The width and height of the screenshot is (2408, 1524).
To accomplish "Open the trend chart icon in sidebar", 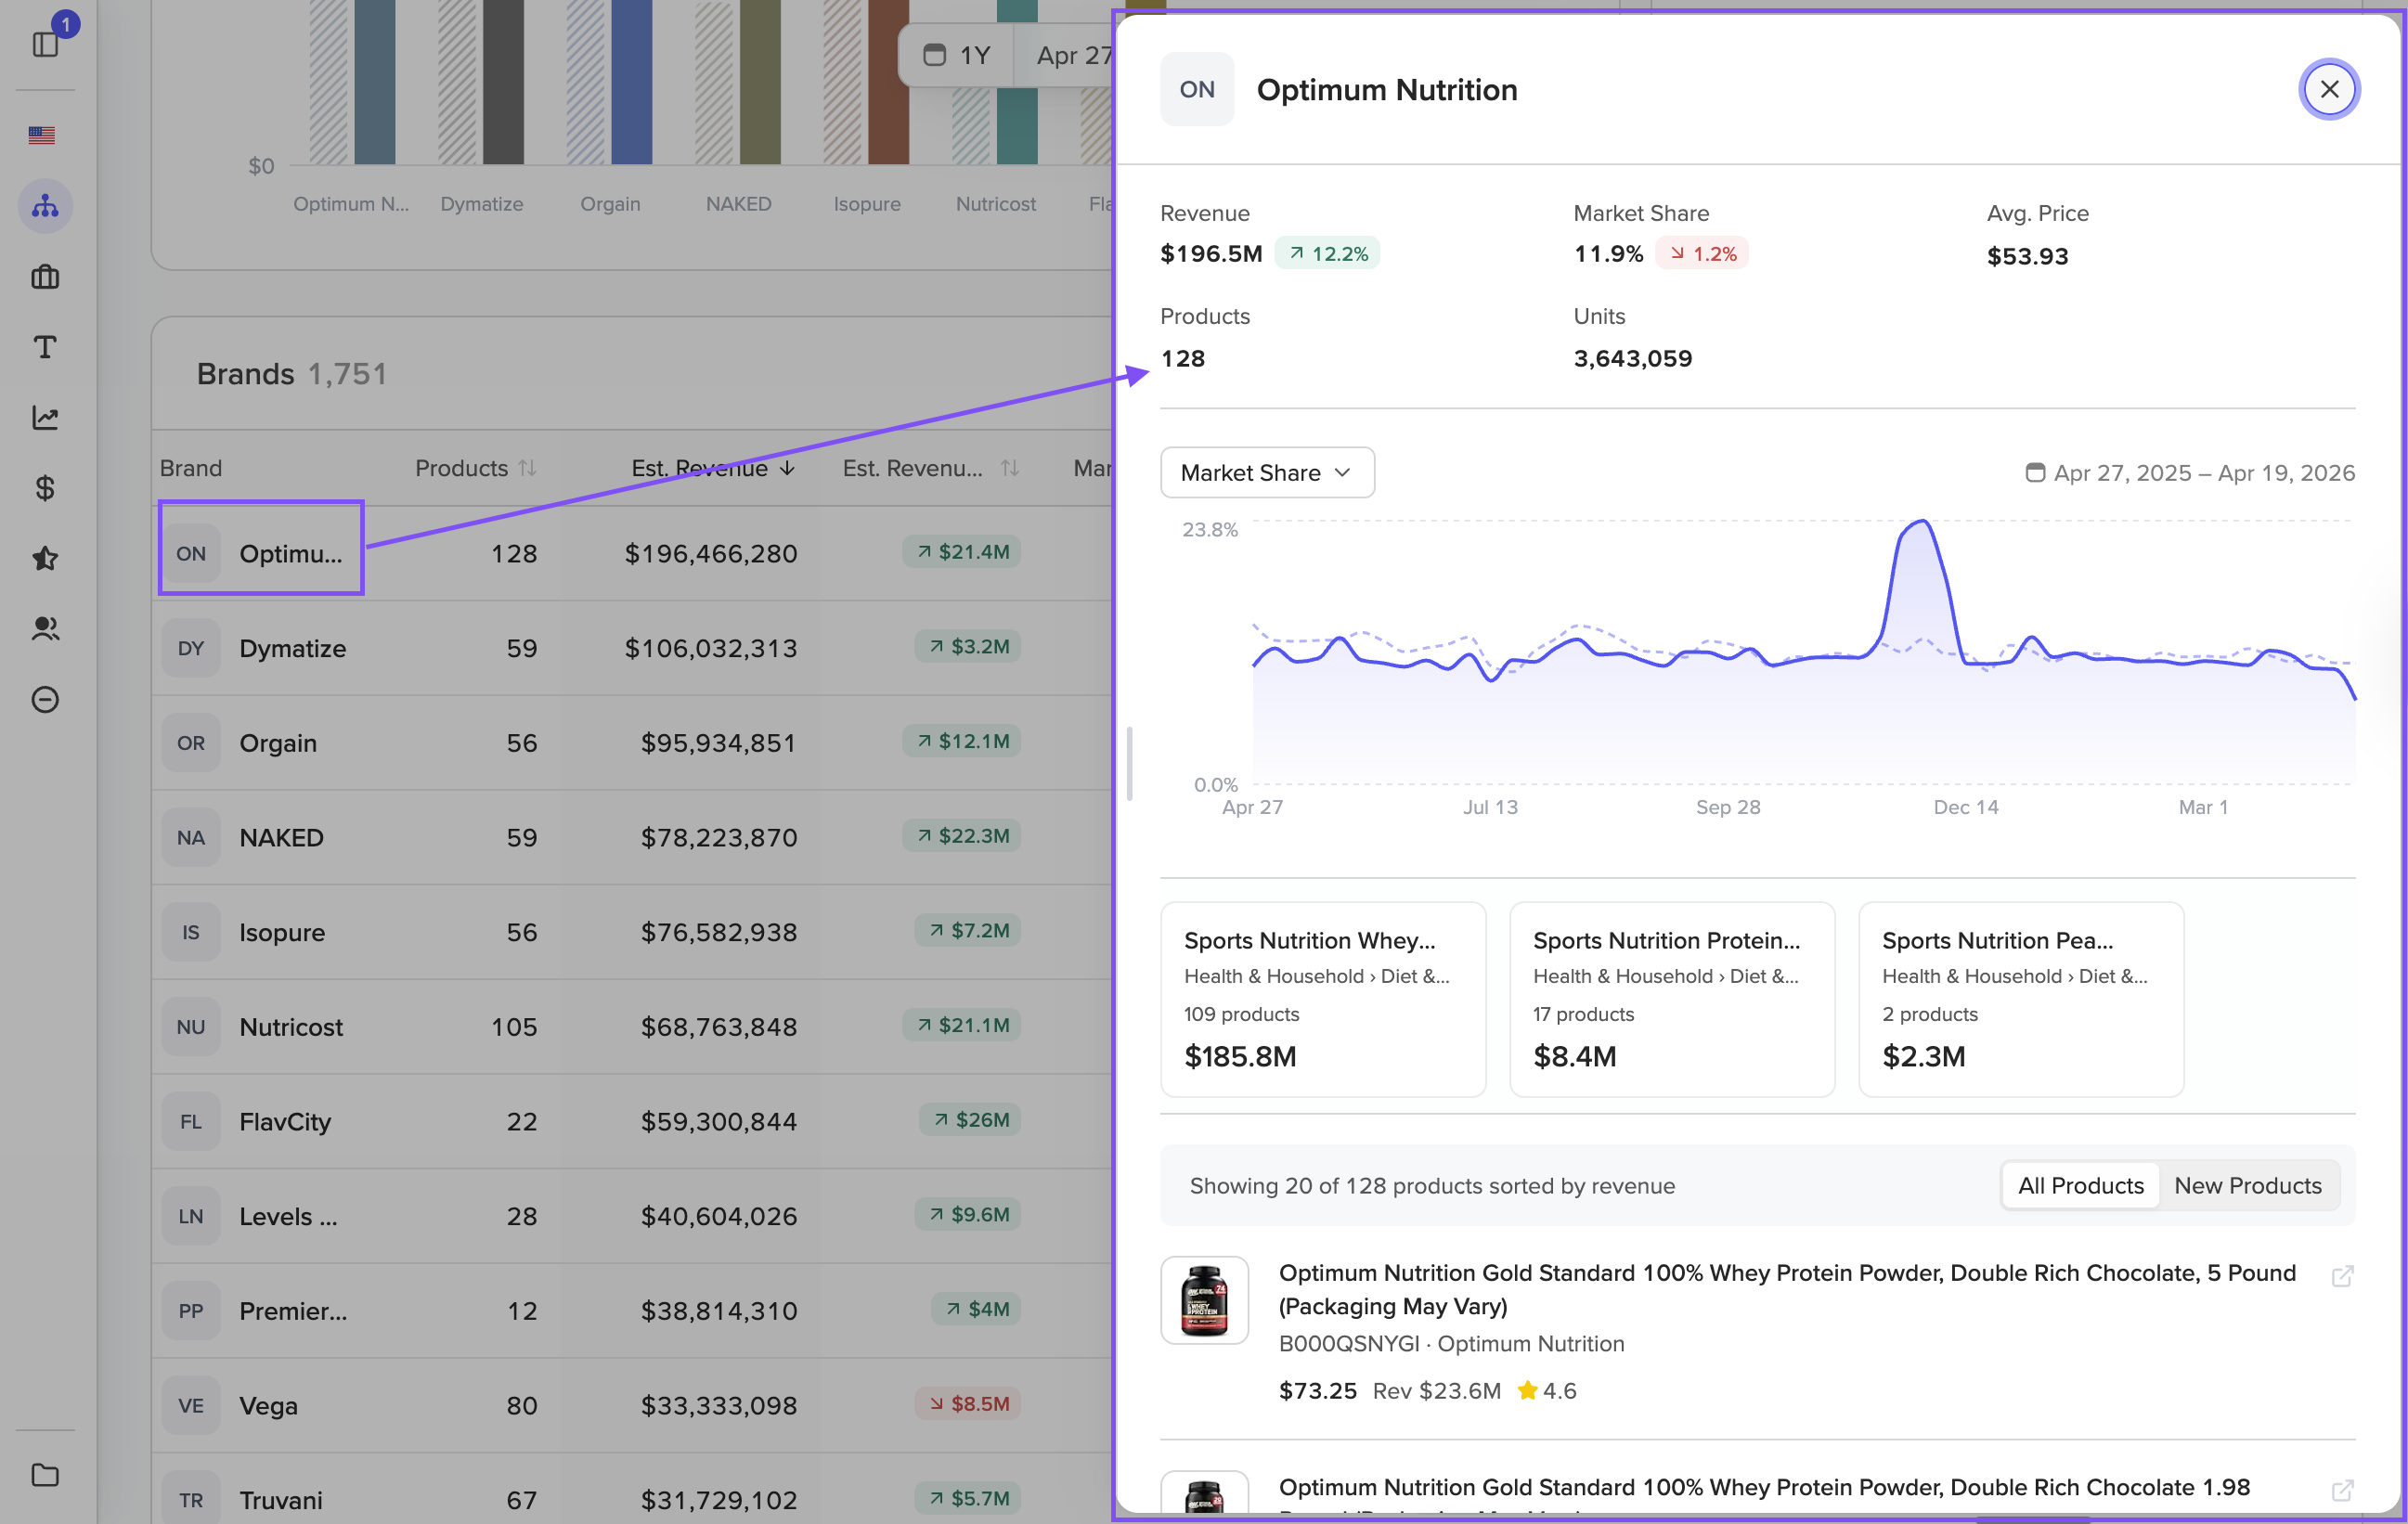I will tap(45, 417).
